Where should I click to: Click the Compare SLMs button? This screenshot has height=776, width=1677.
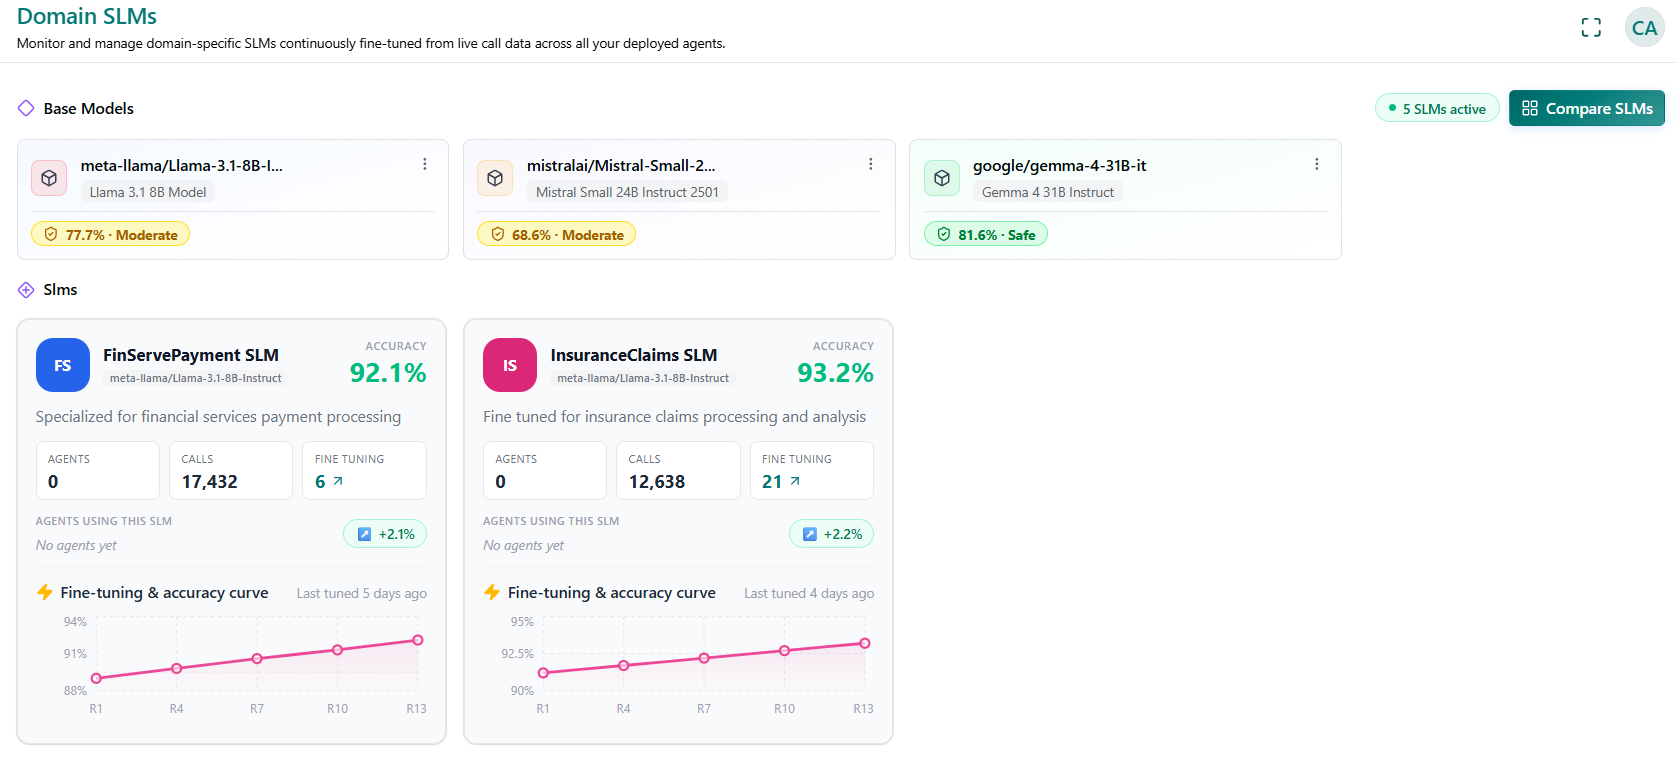(x=1587, y=108)
